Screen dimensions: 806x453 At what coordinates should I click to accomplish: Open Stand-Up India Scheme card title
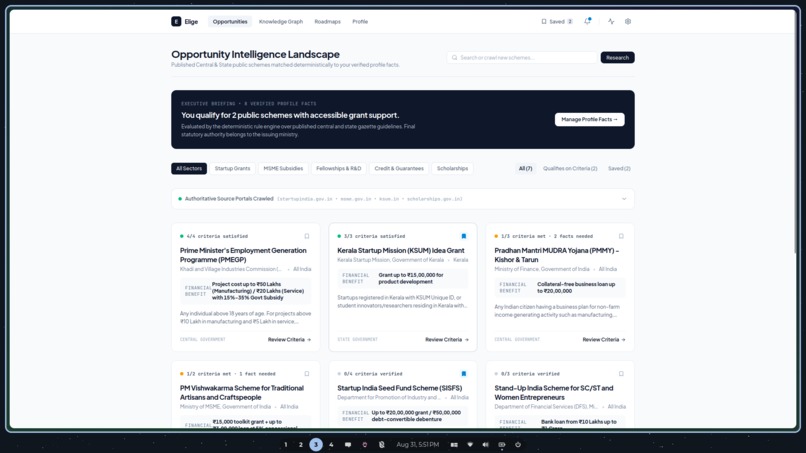tap(554, 393)
